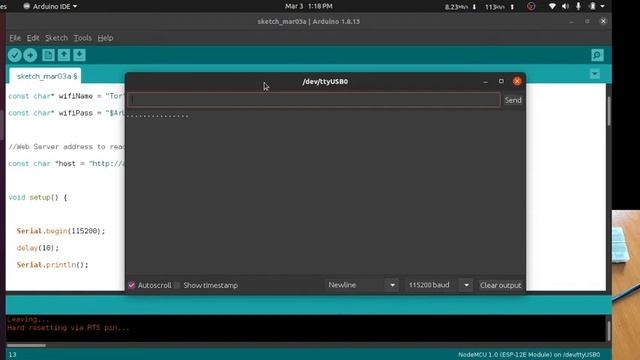Close the /dev/ttyUSB0 serial monitor window

pos(517,81)
